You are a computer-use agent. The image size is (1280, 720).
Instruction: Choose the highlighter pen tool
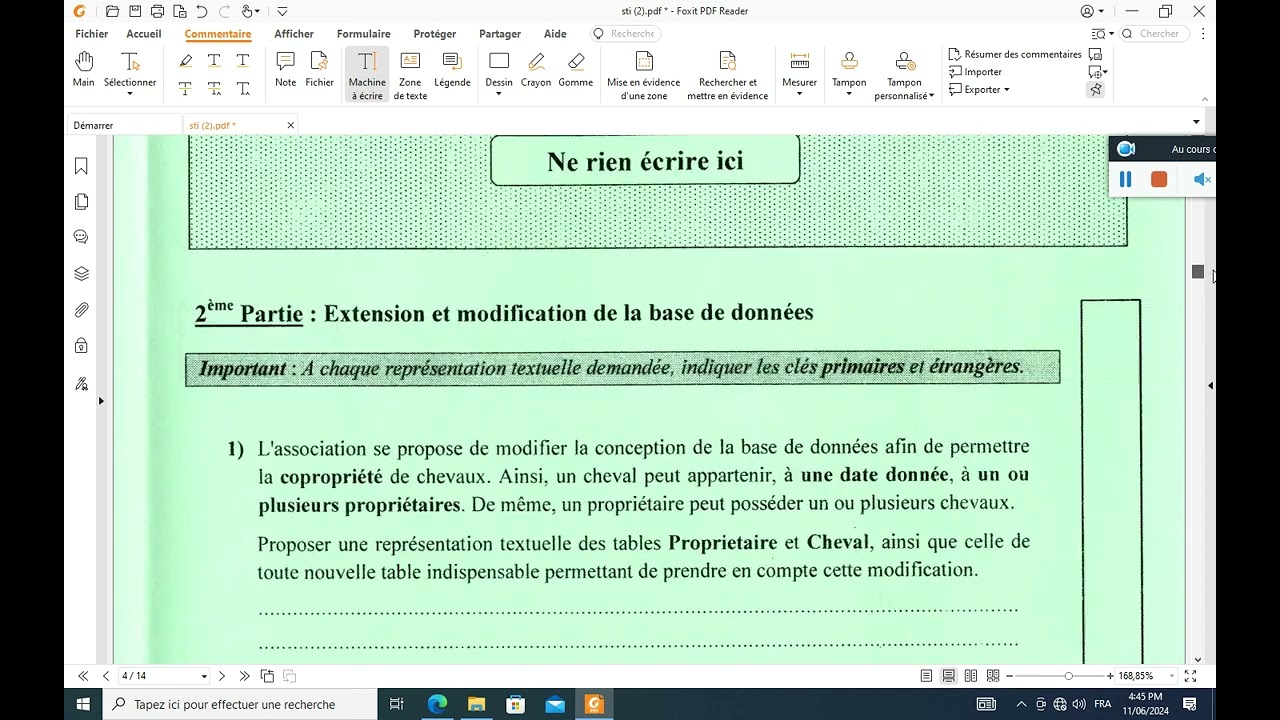click(185, 61)
